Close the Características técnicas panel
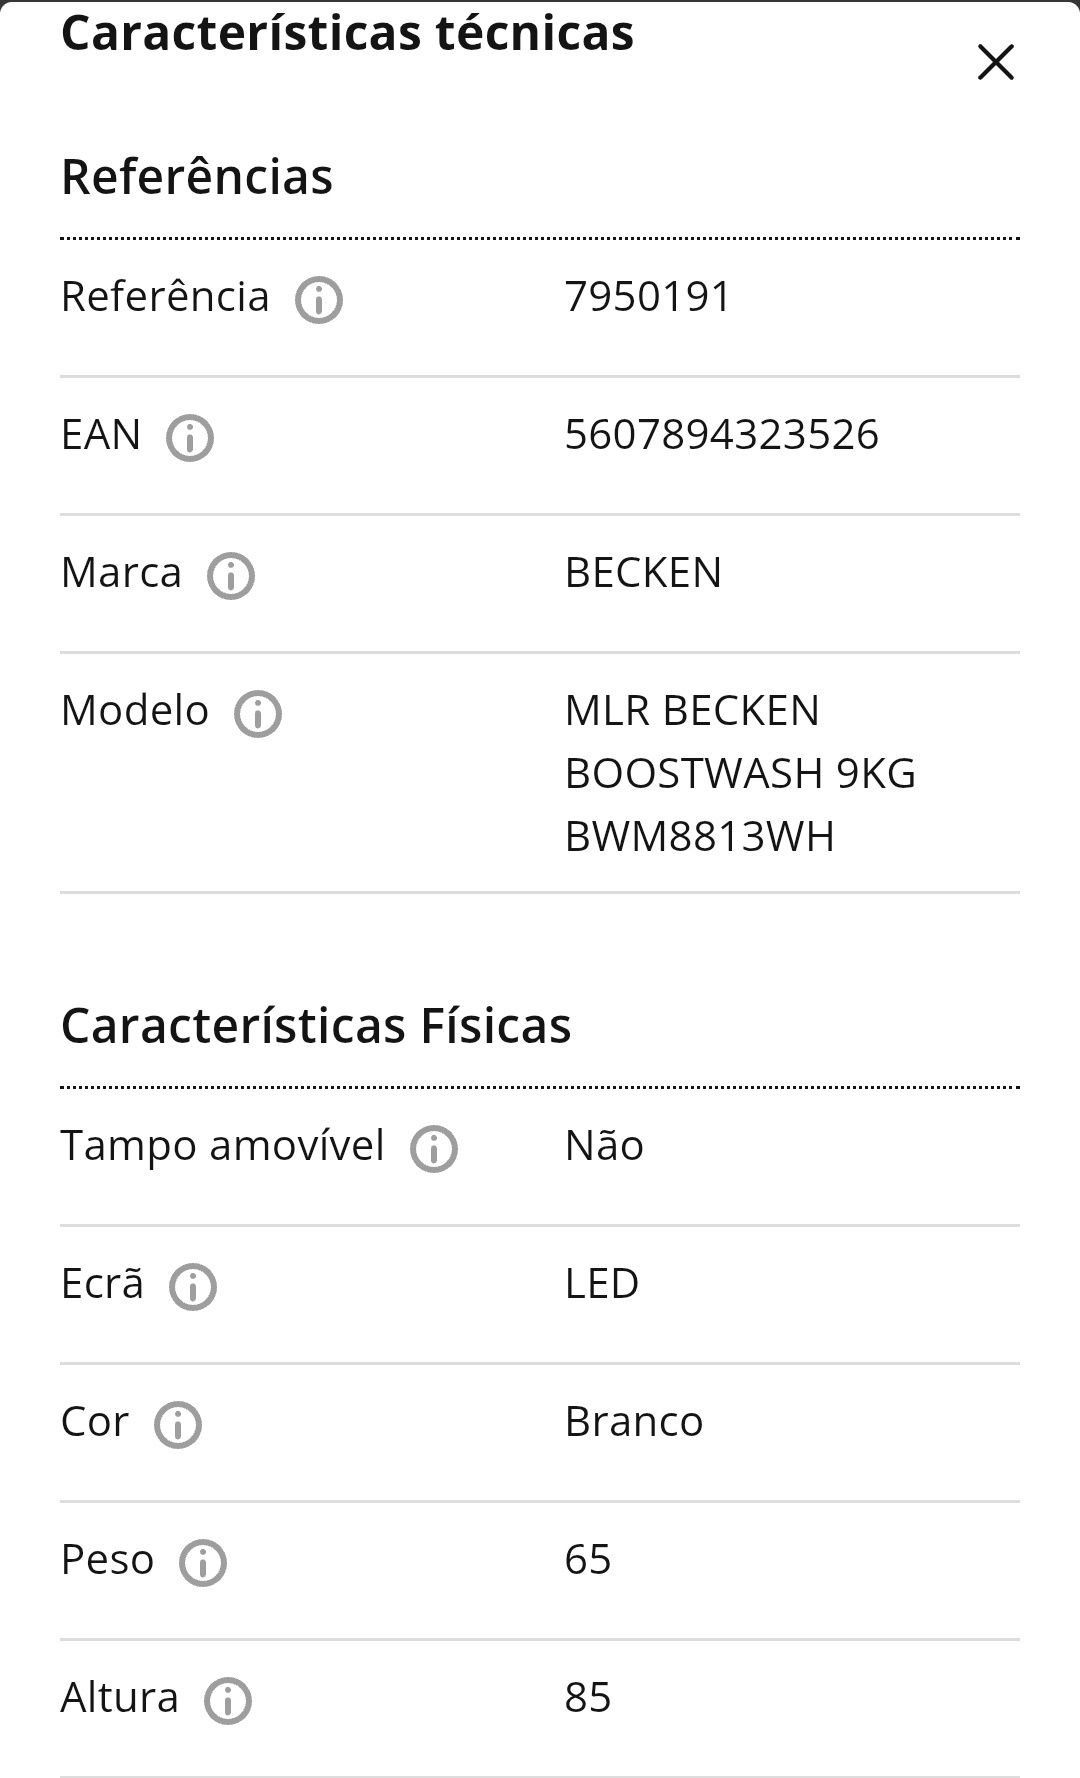Viewport: 1080px width, 1778px height. (x=995, y=62)
